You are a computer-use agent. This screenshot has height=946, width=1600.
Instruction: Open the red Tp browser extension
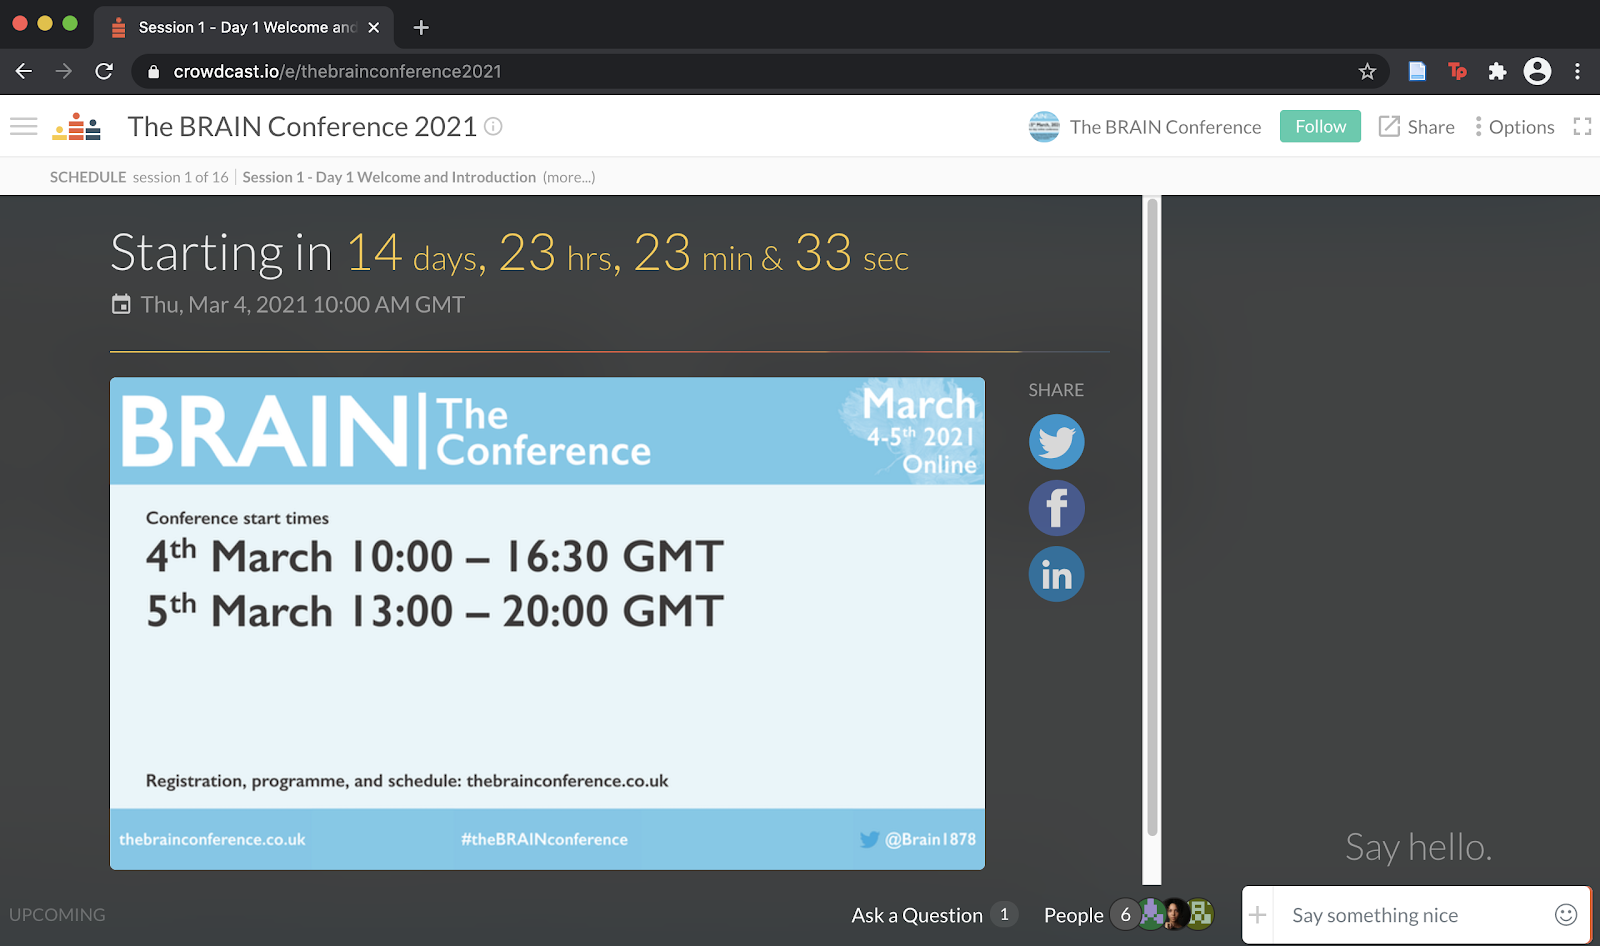click(1457, 71)
